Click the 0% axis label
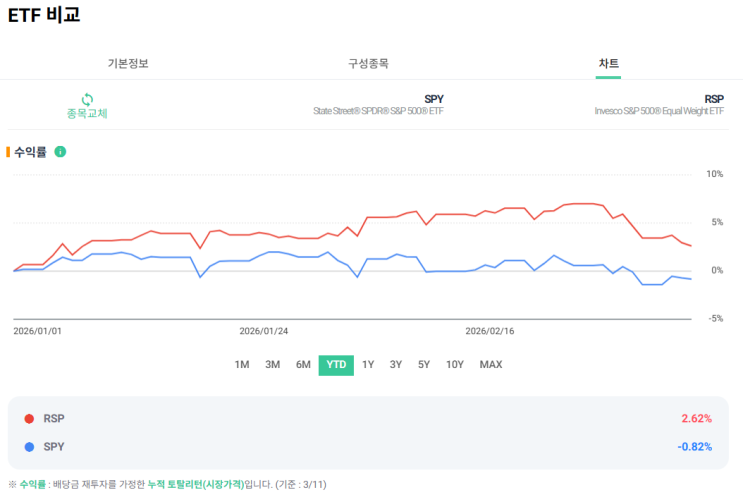The image size is (743, 502). pos(717,270)
